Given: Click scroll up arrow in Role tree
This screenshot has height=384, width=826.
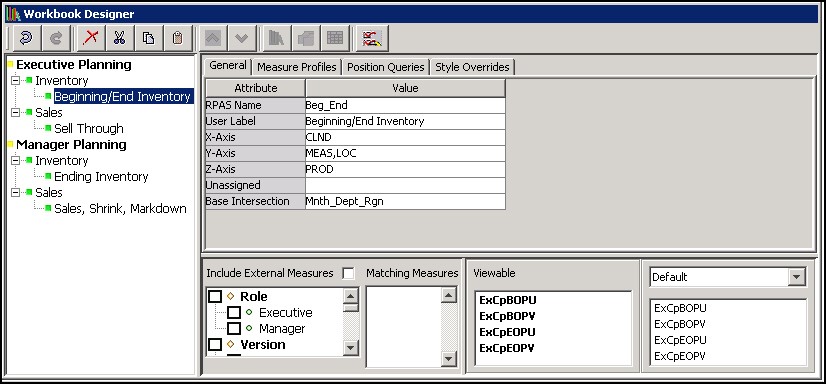Looking at the screenshot, I should pyautogui.click(x=351, y=296).
